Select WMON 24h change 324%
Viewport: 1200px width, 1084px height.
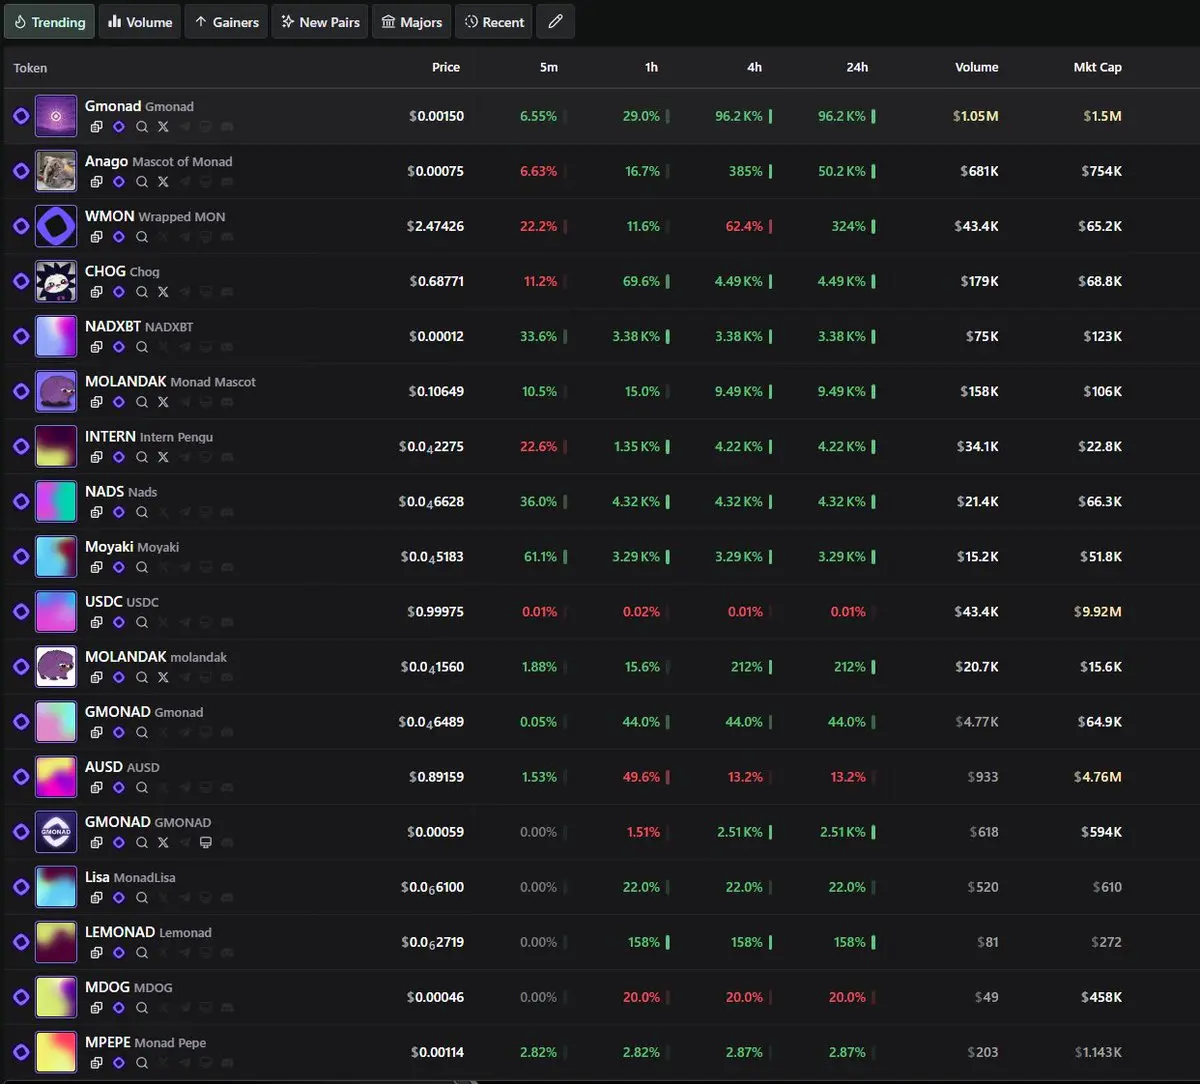click(848, 227)
